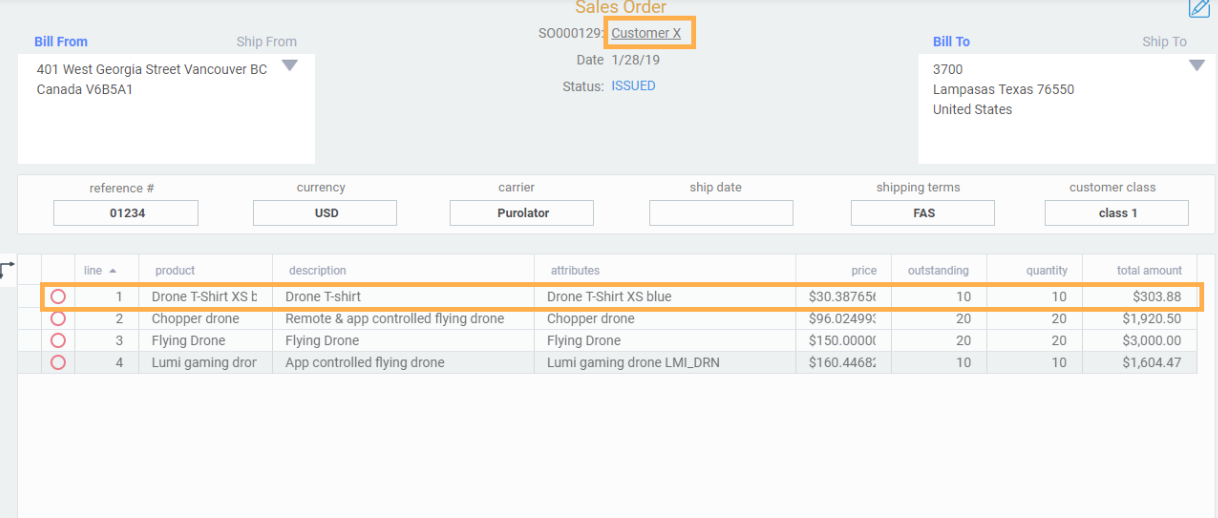Click the reference # field 01234
This screenshot has height=518, width=1218.
point(126,213)
